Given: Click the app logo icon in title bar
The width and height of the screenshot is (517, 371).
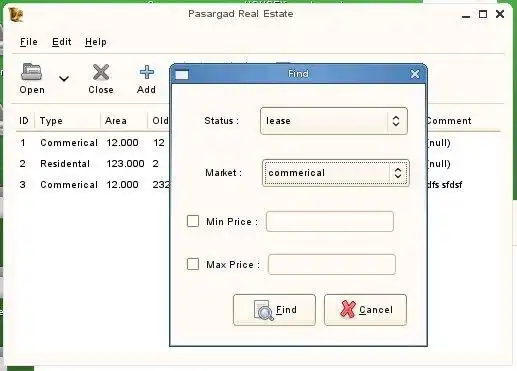Looking at the screenshot, I should [x=16, y=14].
